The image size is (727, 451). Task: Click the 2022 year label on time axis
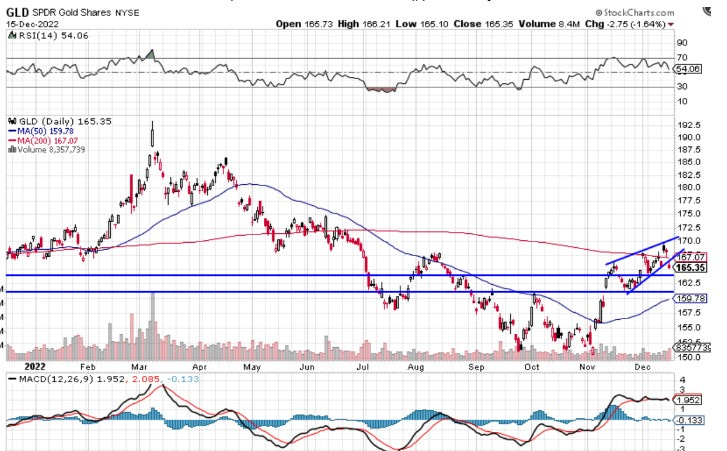point(35,367)
